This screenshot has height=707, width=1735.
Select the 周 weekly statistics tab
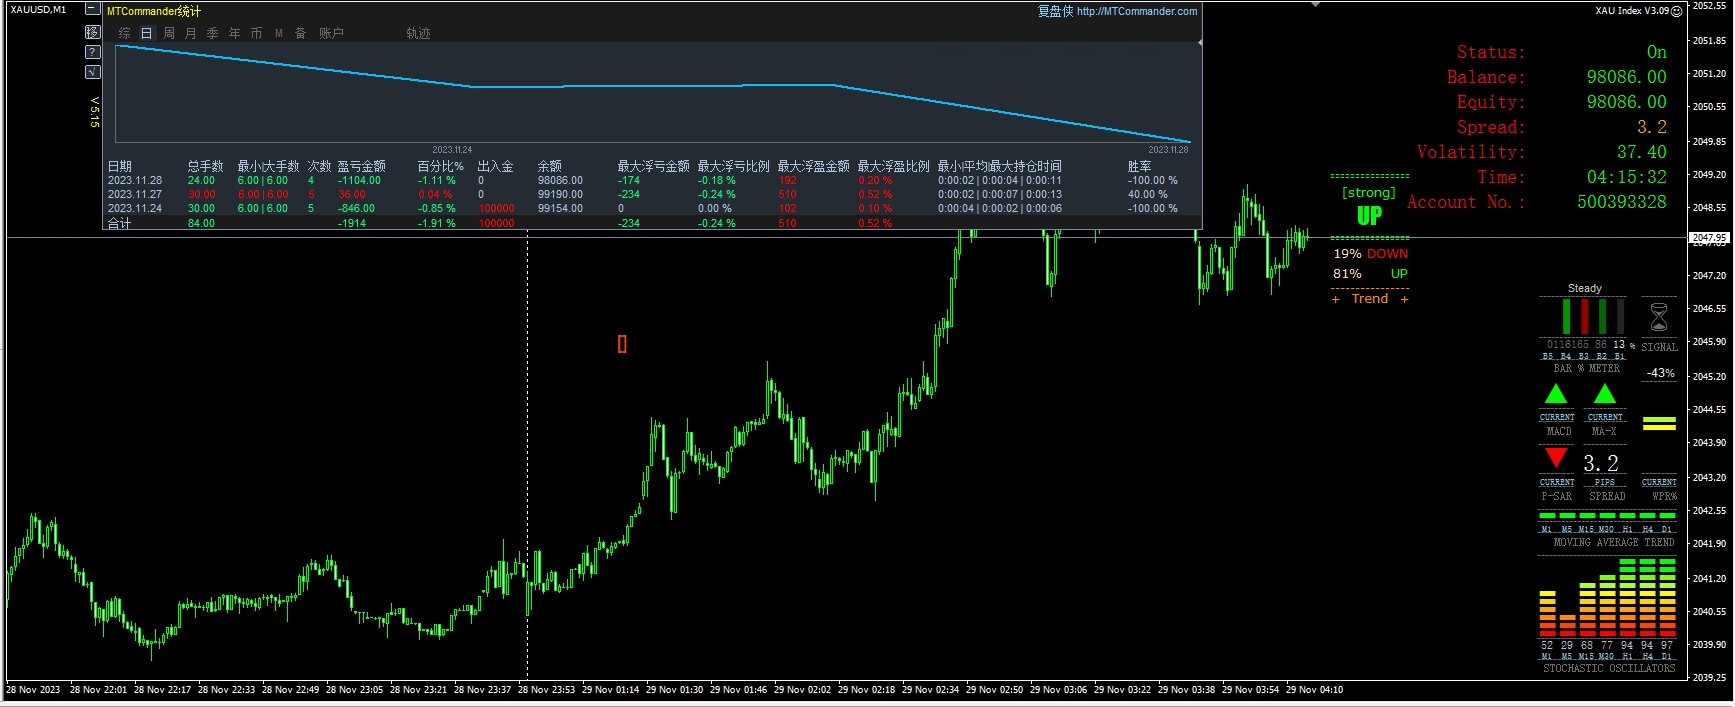coord(169,33)
